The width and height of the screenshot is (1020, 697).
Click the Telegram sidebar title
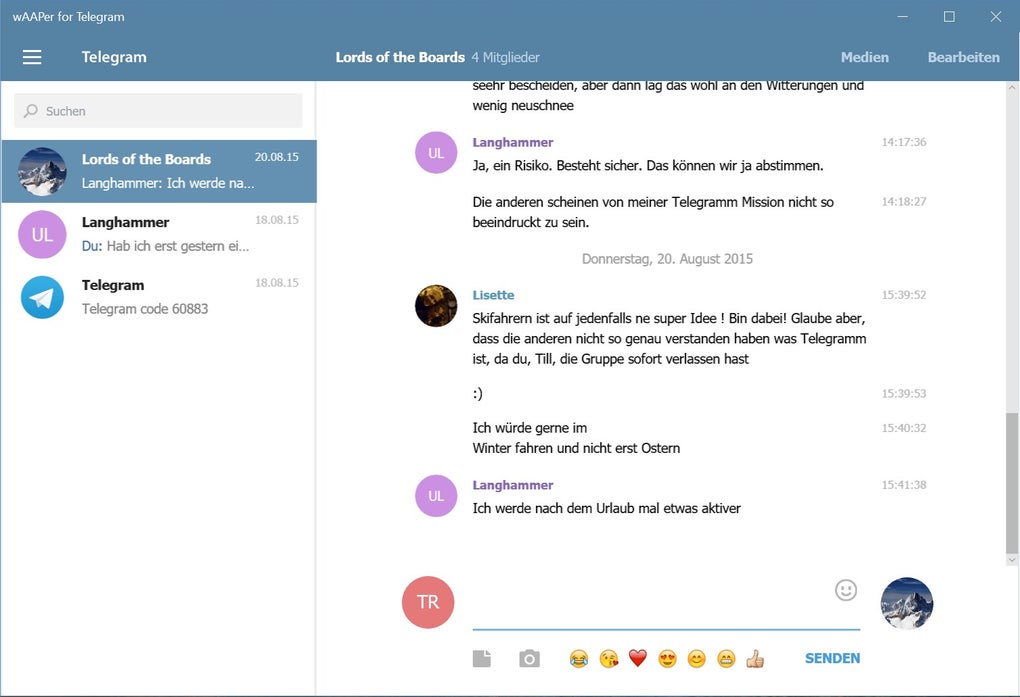point(114,57)
